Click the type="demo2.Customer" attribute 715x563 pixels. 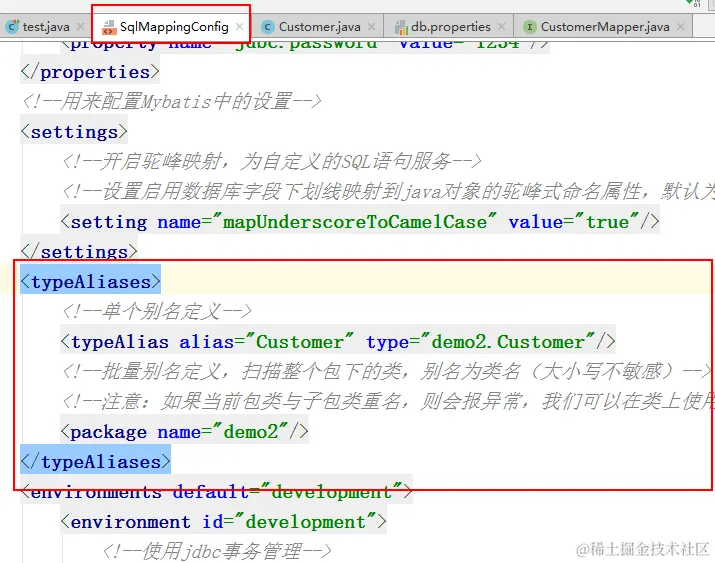pyautogui.click(x=480, y=342)
